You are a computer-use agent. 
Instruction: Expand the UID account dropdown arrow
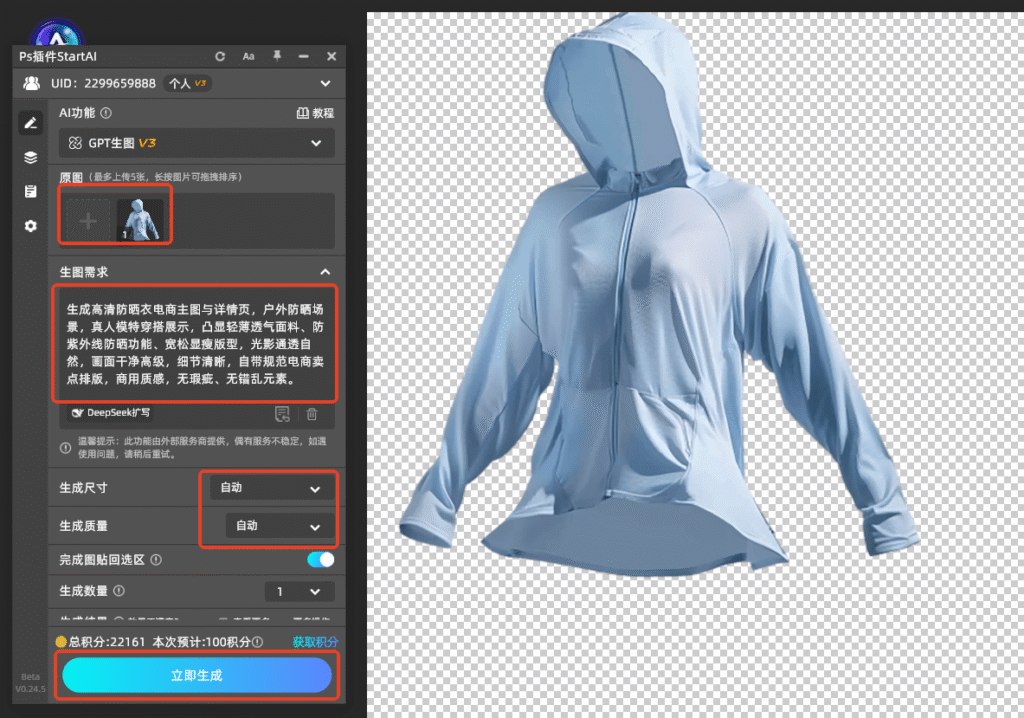coord(325,84)
